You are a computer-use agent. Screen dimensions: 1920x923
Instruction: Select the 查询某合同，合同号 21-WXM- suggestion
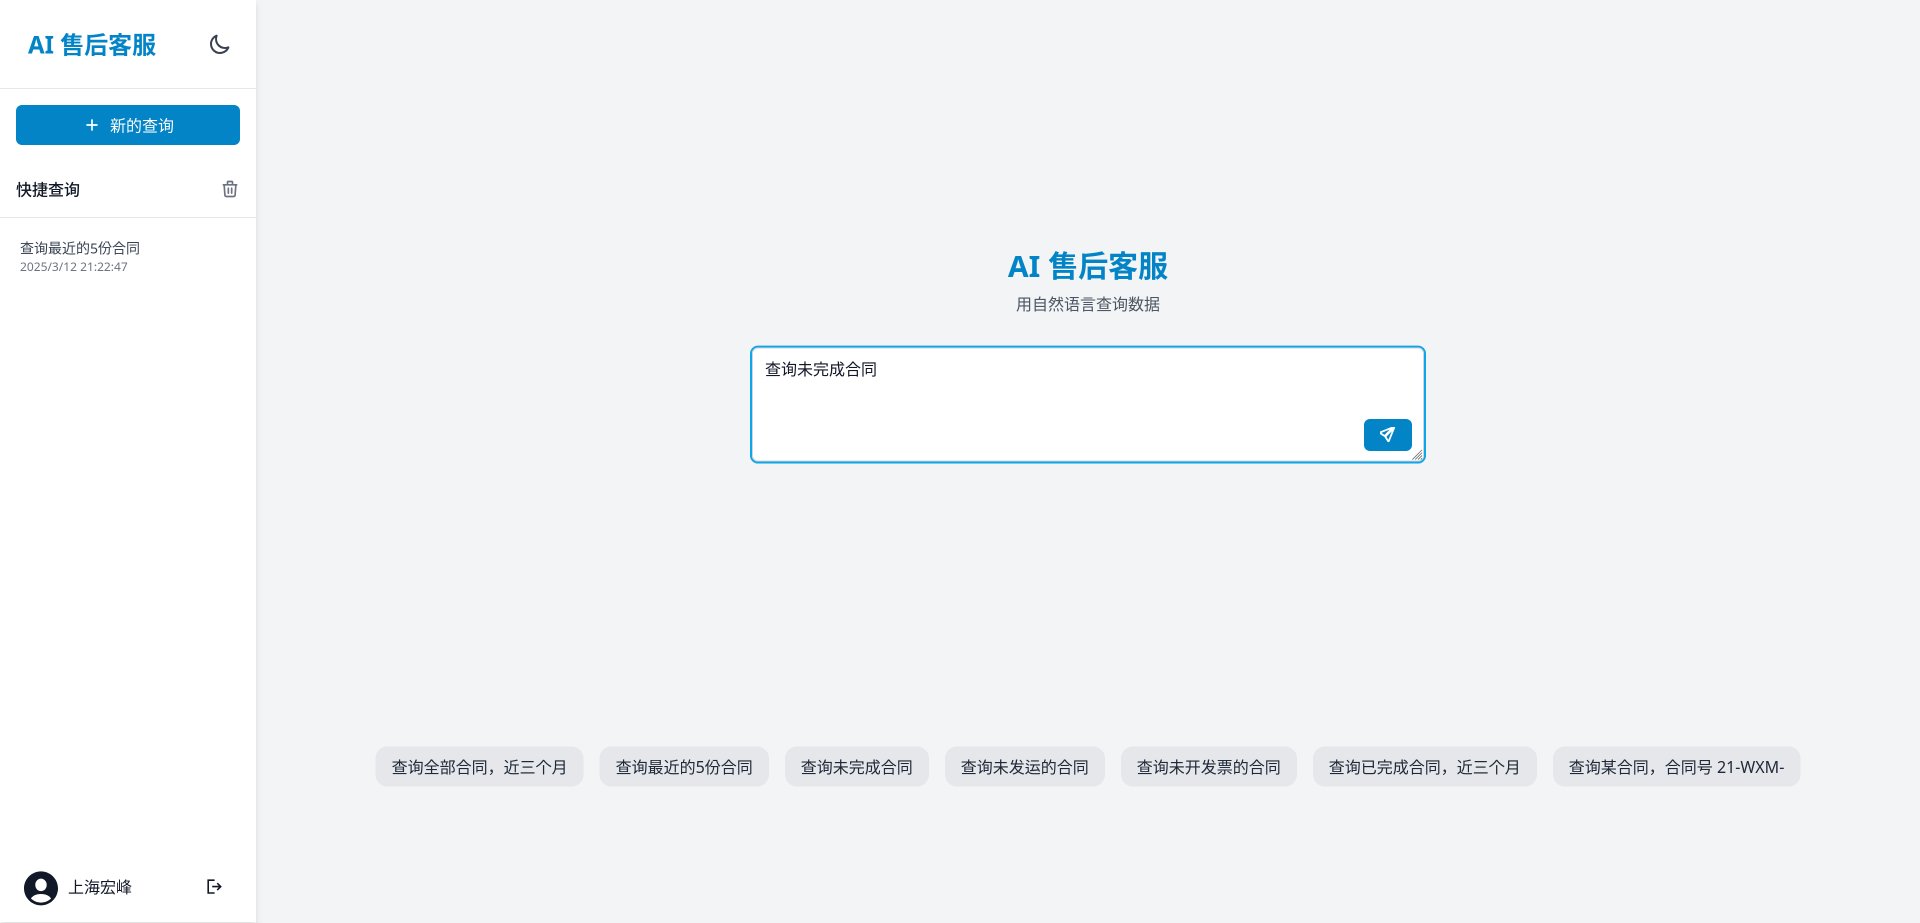click(1676, 766)
